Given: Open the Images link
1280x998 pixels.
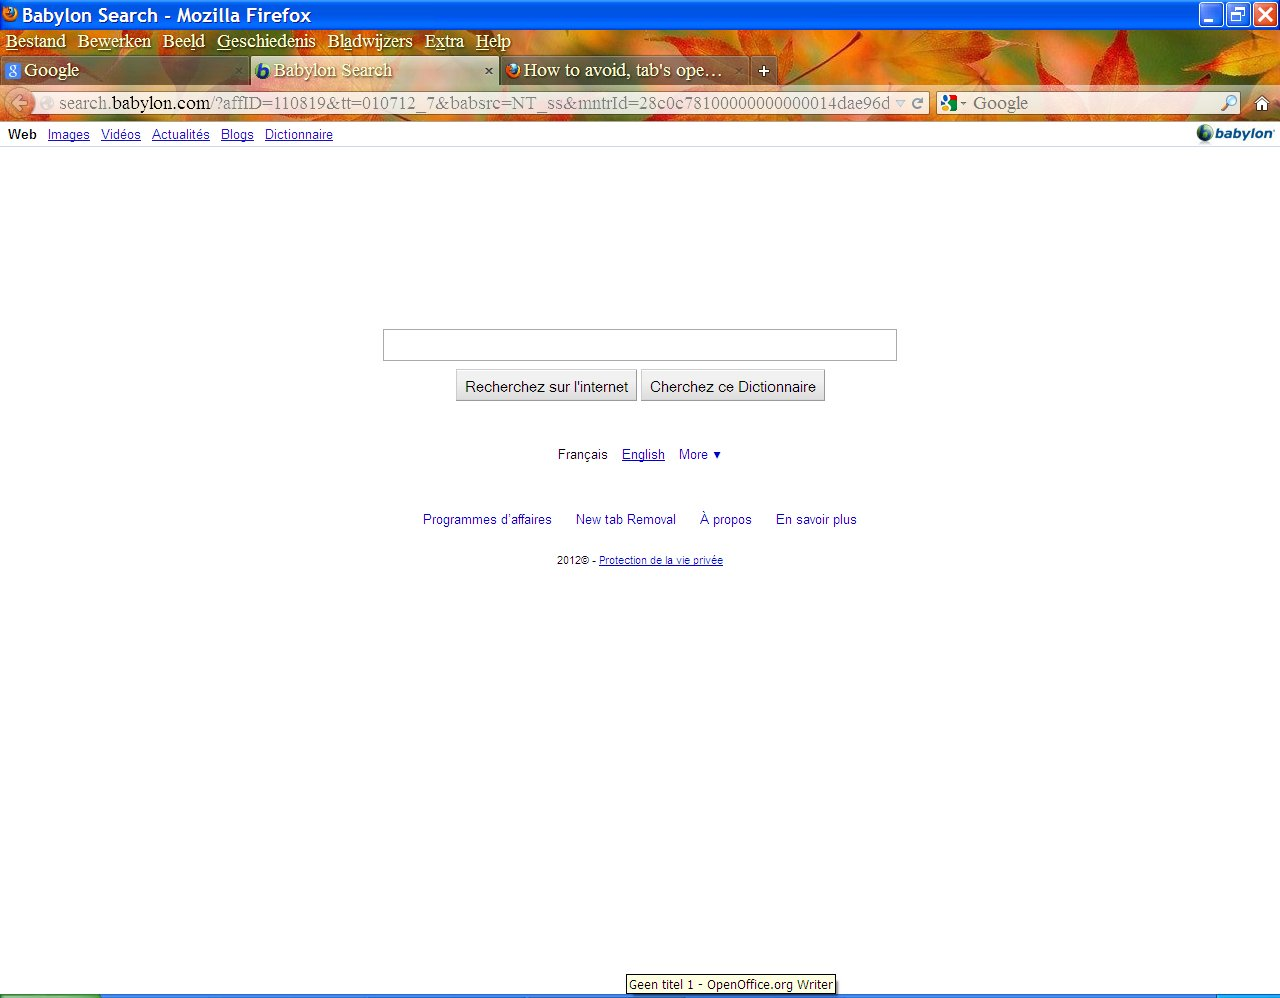Looking at the screenshot, I should pyautogui.click(x=69, y=135).
